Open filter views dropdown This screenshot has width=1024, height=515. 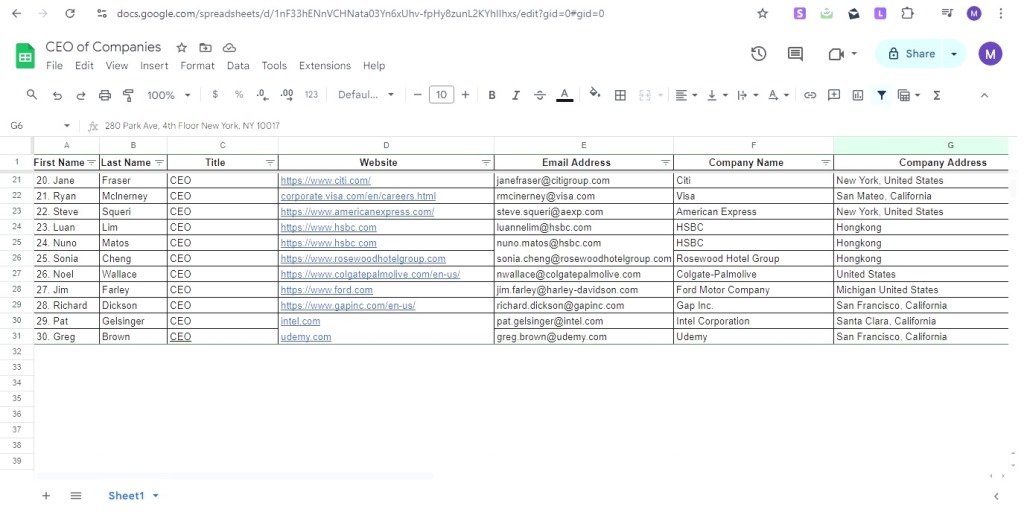tap(908, 95)
